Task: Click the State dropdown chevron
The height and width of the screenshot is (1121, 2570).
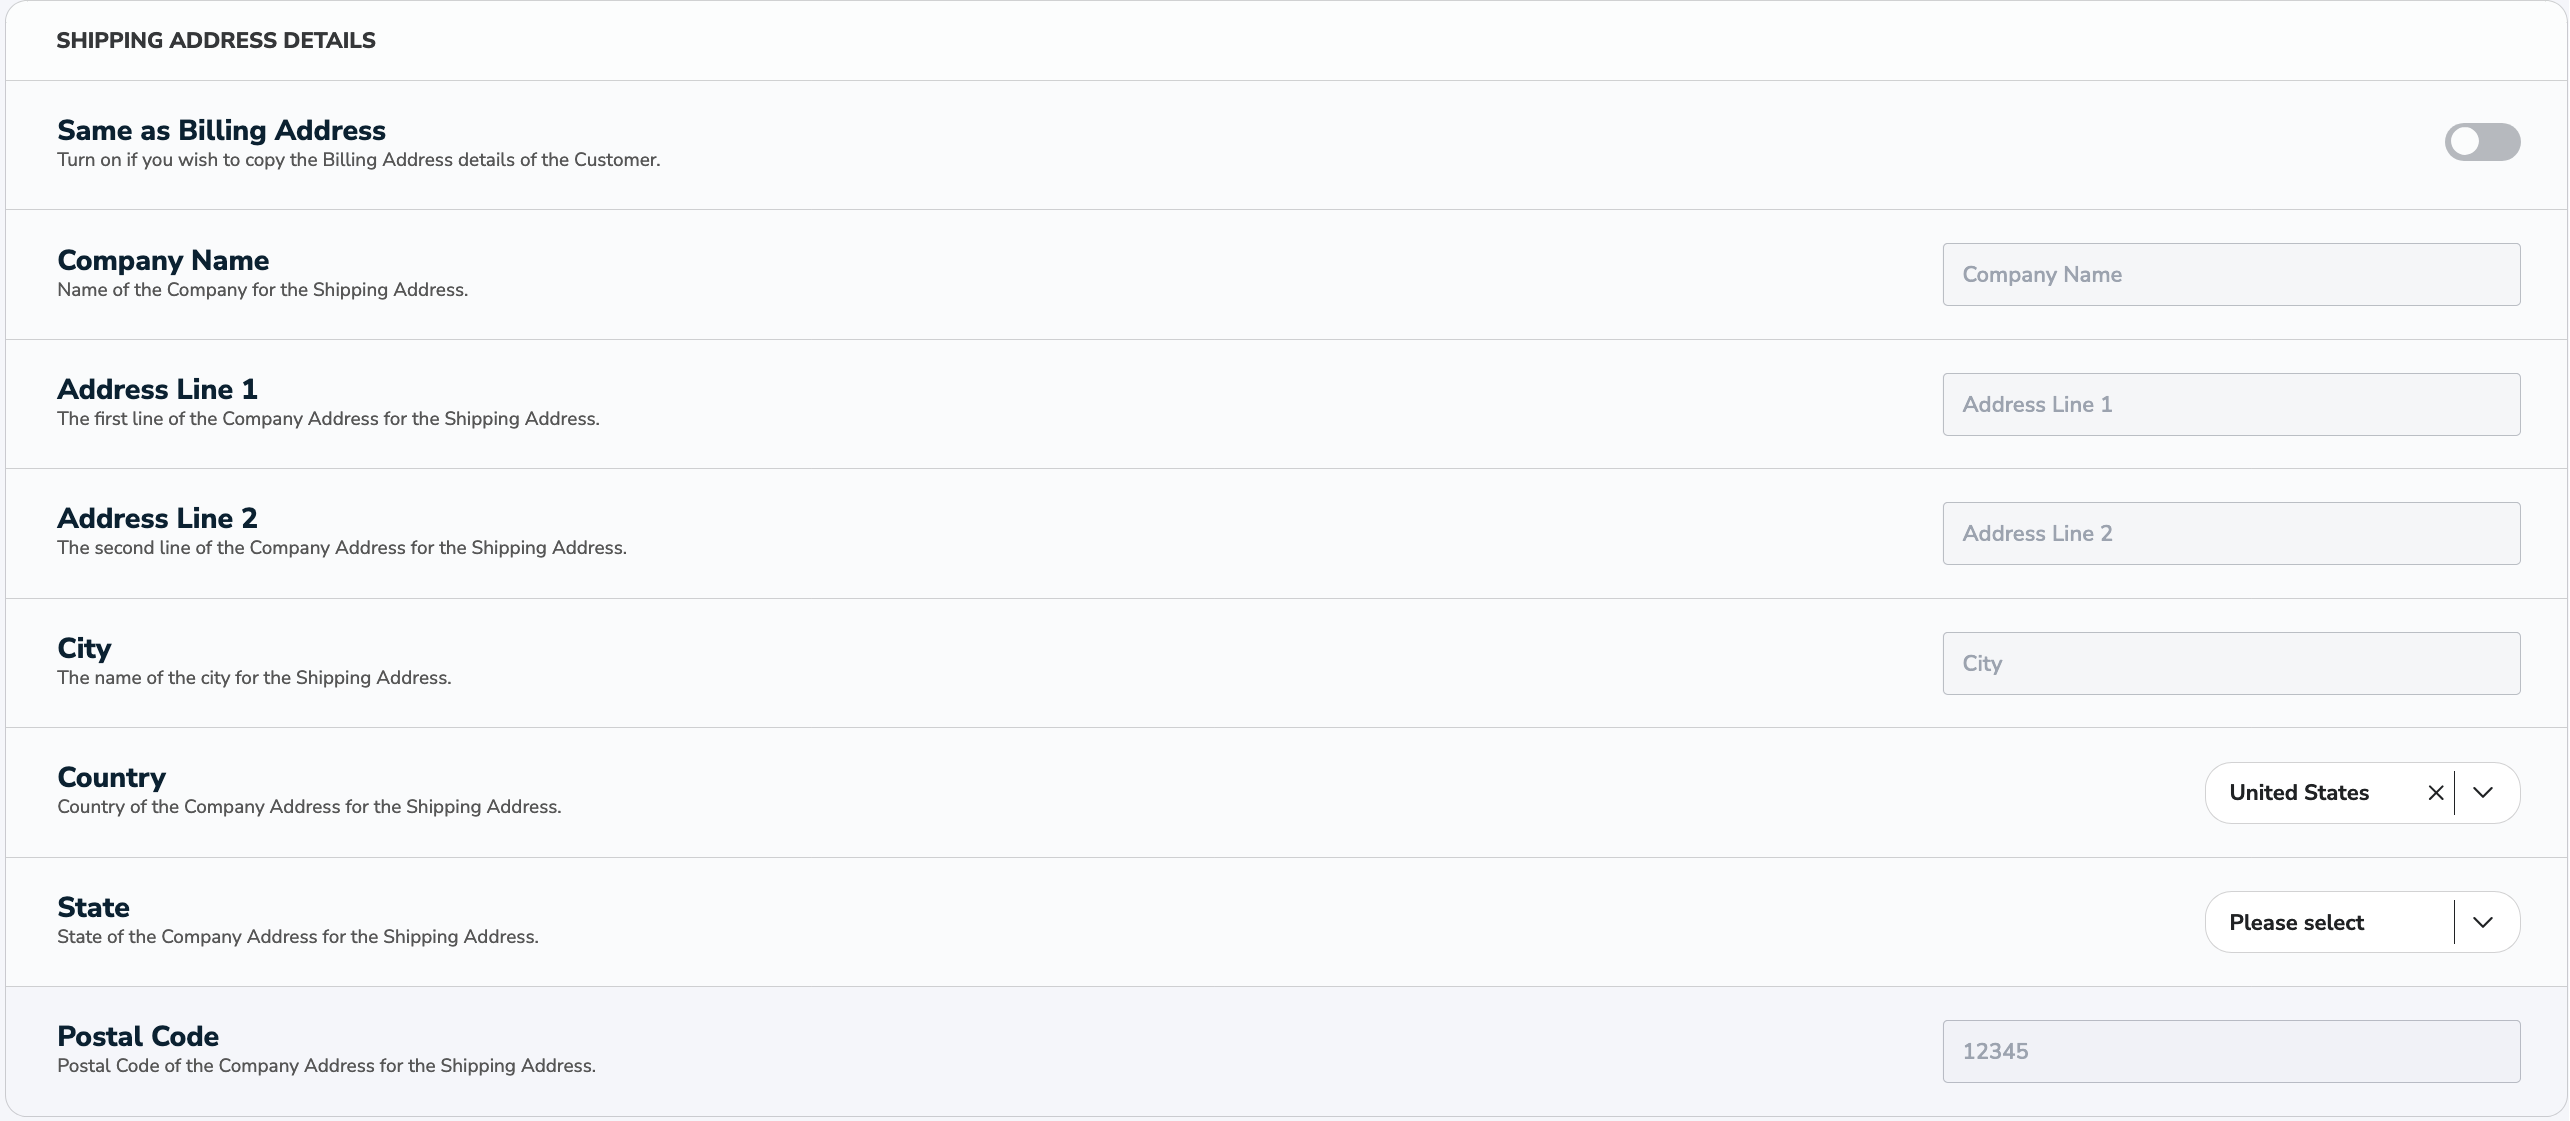Action: point(2484,922)
